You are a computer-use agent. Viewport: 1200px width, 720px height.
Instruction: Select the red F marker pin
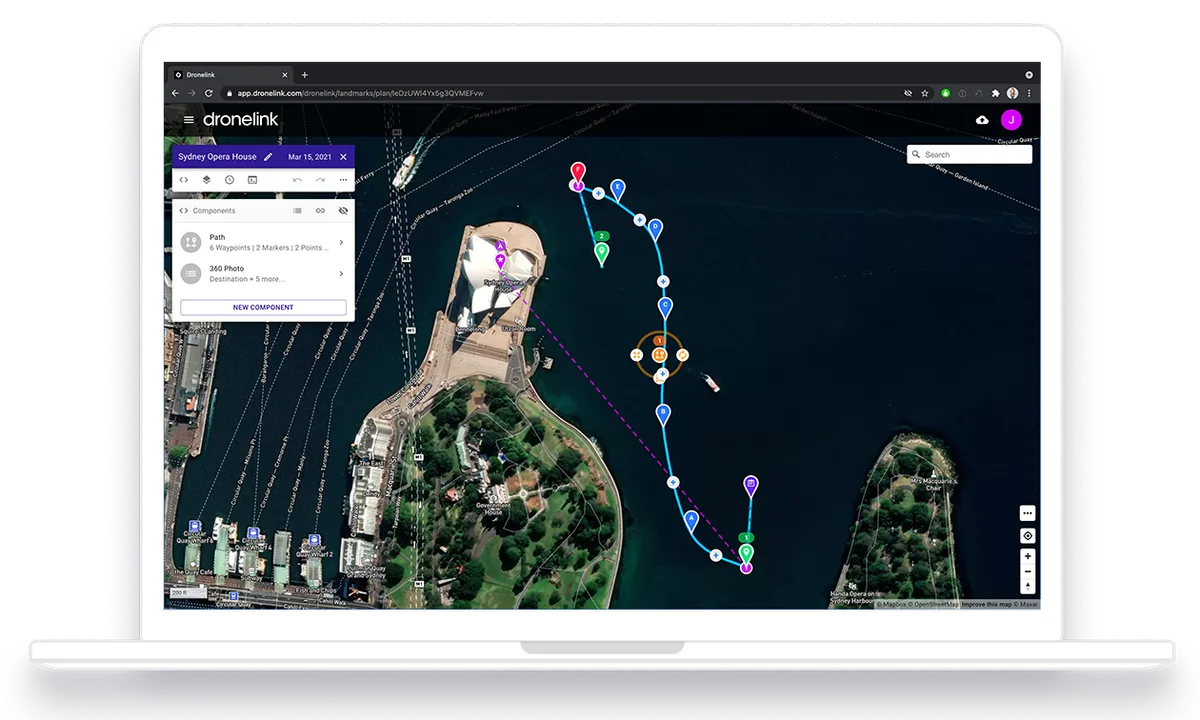(x=577, y=171)
